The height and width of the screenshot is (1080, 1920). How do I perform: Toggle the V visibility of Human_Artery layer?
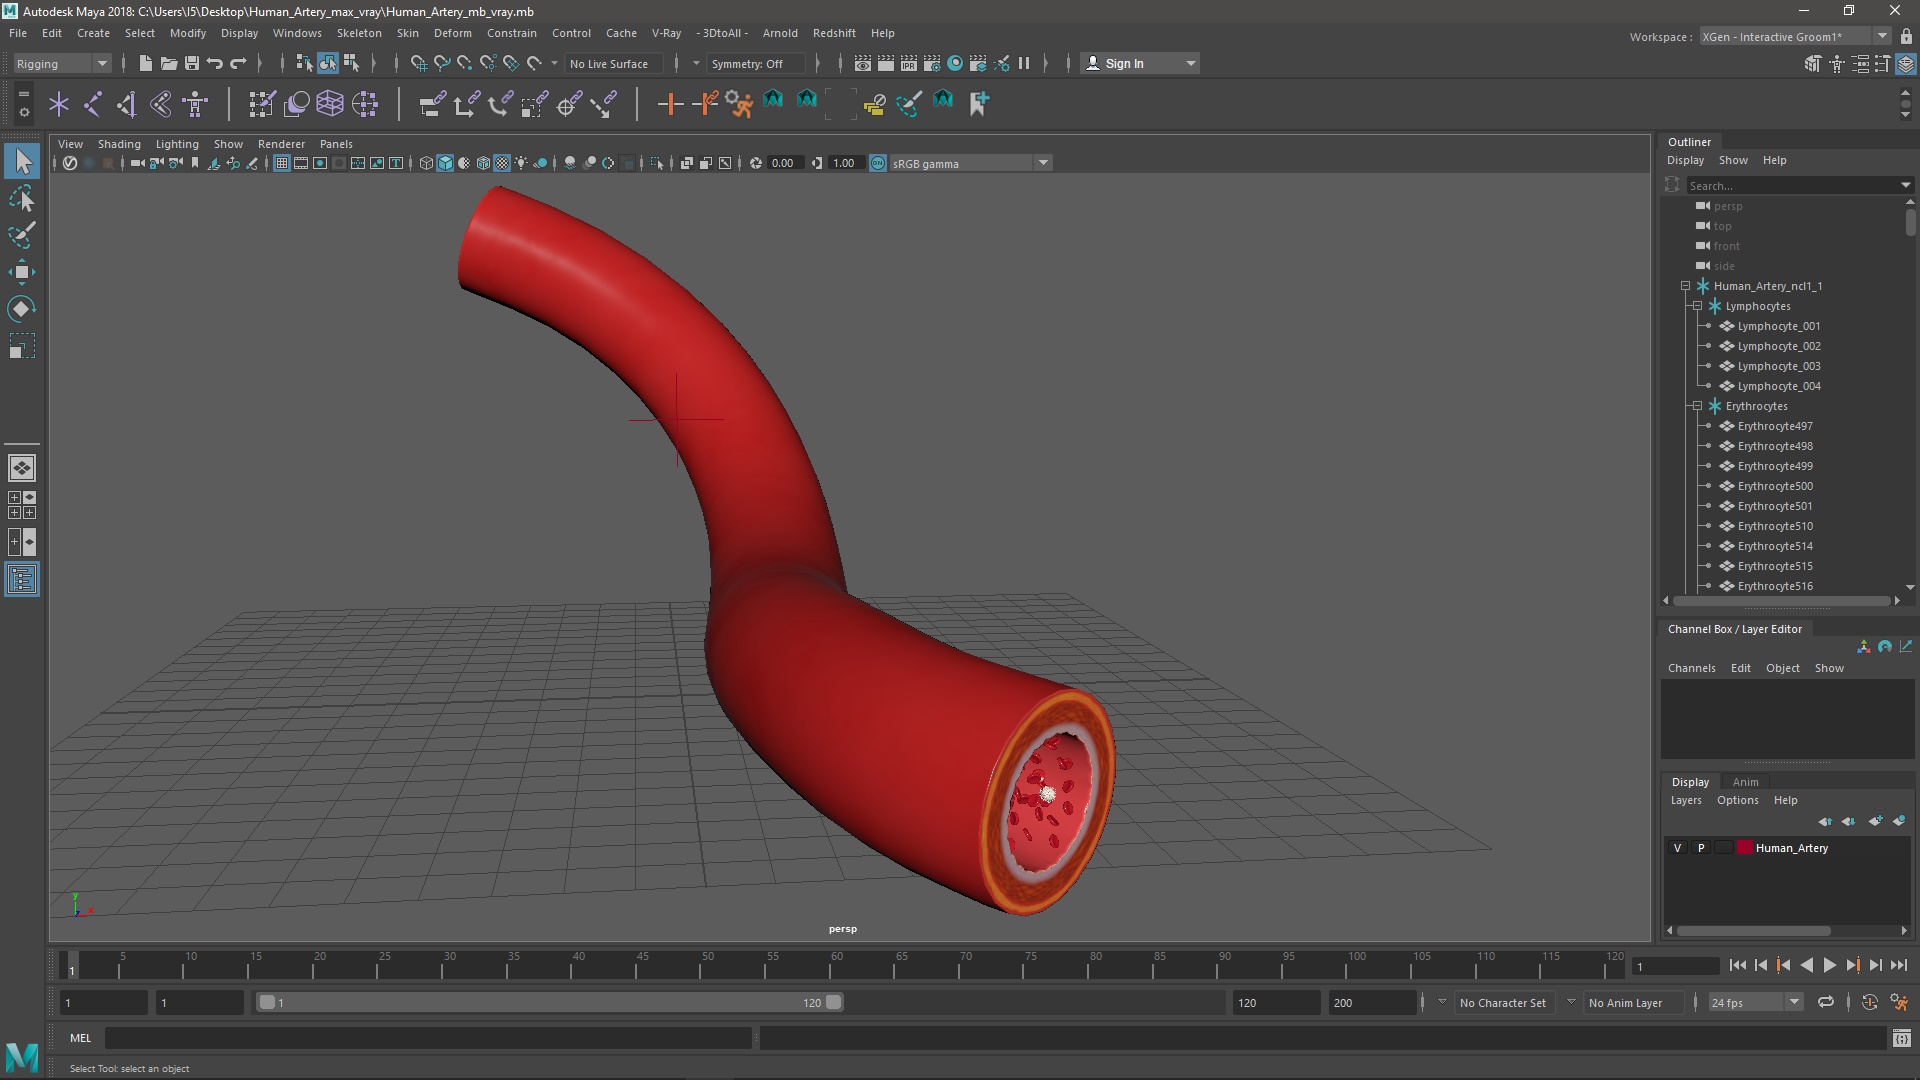tap(1678, 848)
